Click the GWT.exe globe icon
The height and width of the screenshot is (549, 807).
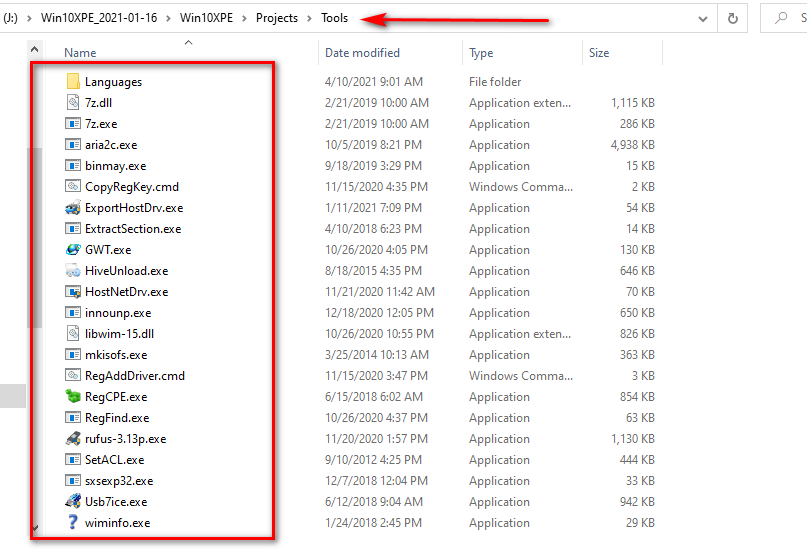[73, 250]
